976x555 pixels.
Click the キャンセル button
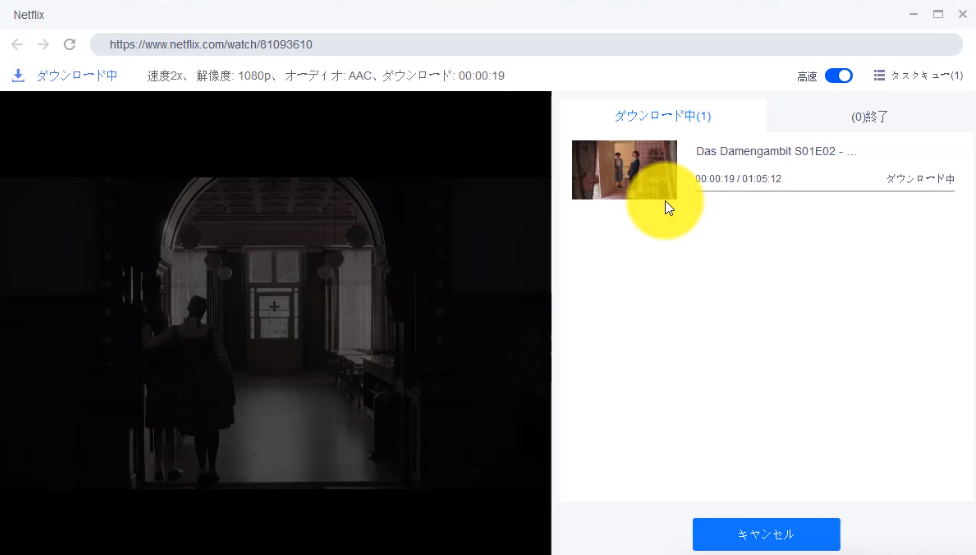click(766, 534)
